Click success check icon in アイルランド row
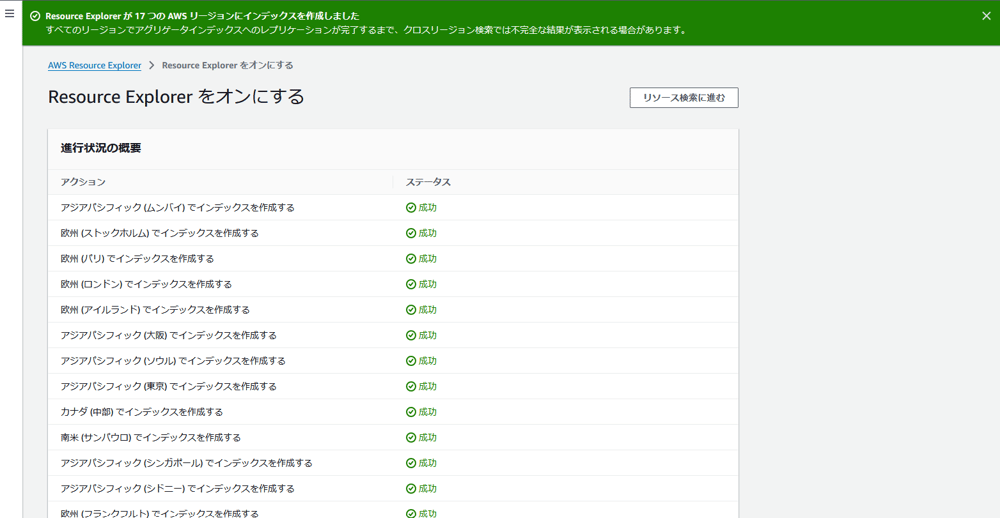The height and width of the screenshot is (518, 1000). (x=411, y=309)
